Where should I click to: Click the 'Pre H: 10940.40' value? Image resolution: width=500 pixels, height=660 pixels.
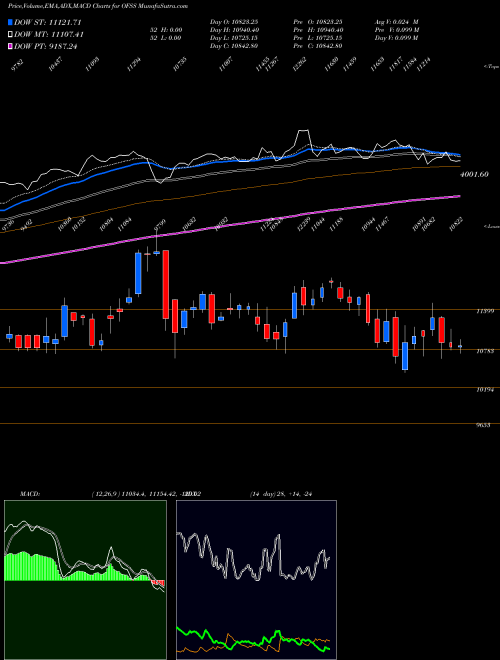[x=317, y=30]
